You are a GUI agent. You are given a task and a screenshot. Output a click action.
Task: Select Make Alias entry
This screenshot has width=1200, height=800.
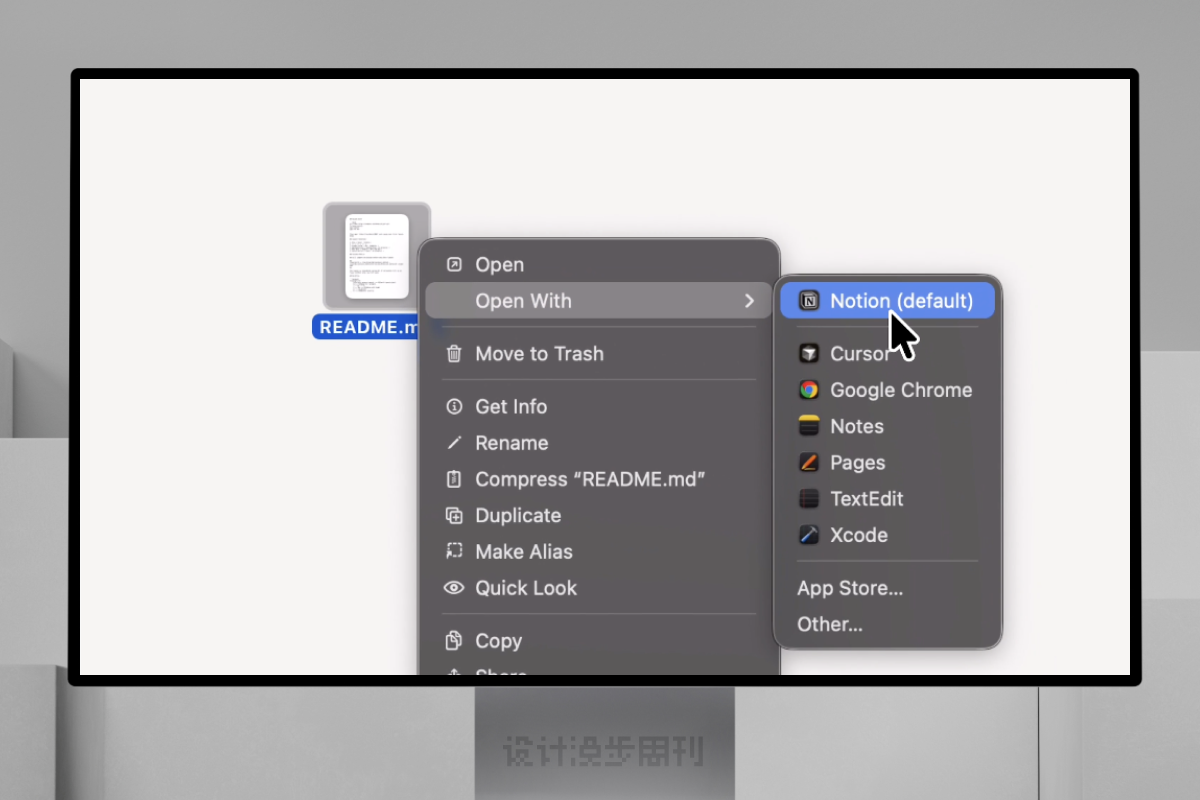[x=599, y=551]
